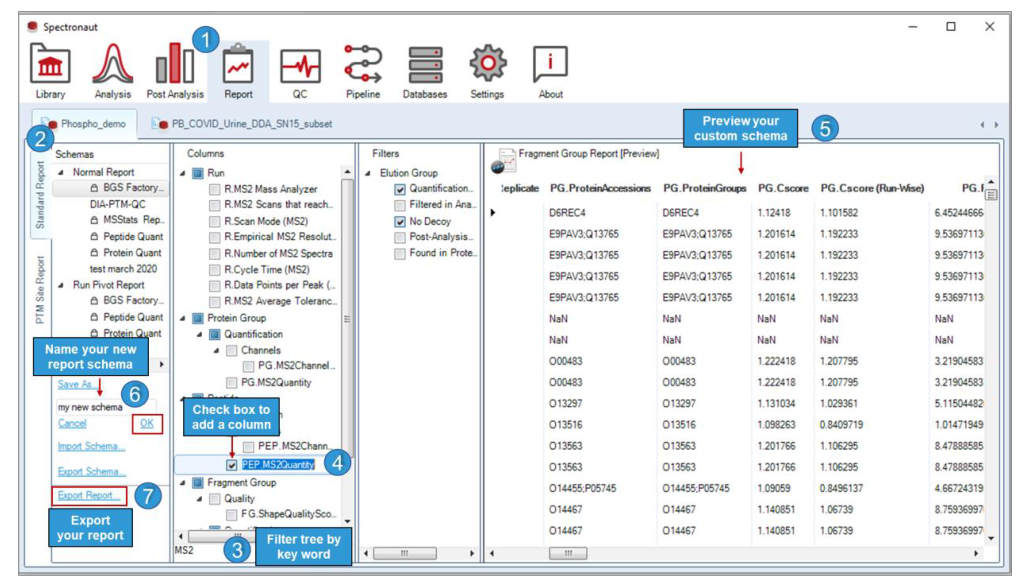Click the lock icon next to Protein Quant schema

pyautogui.click(x=94, y=253)
